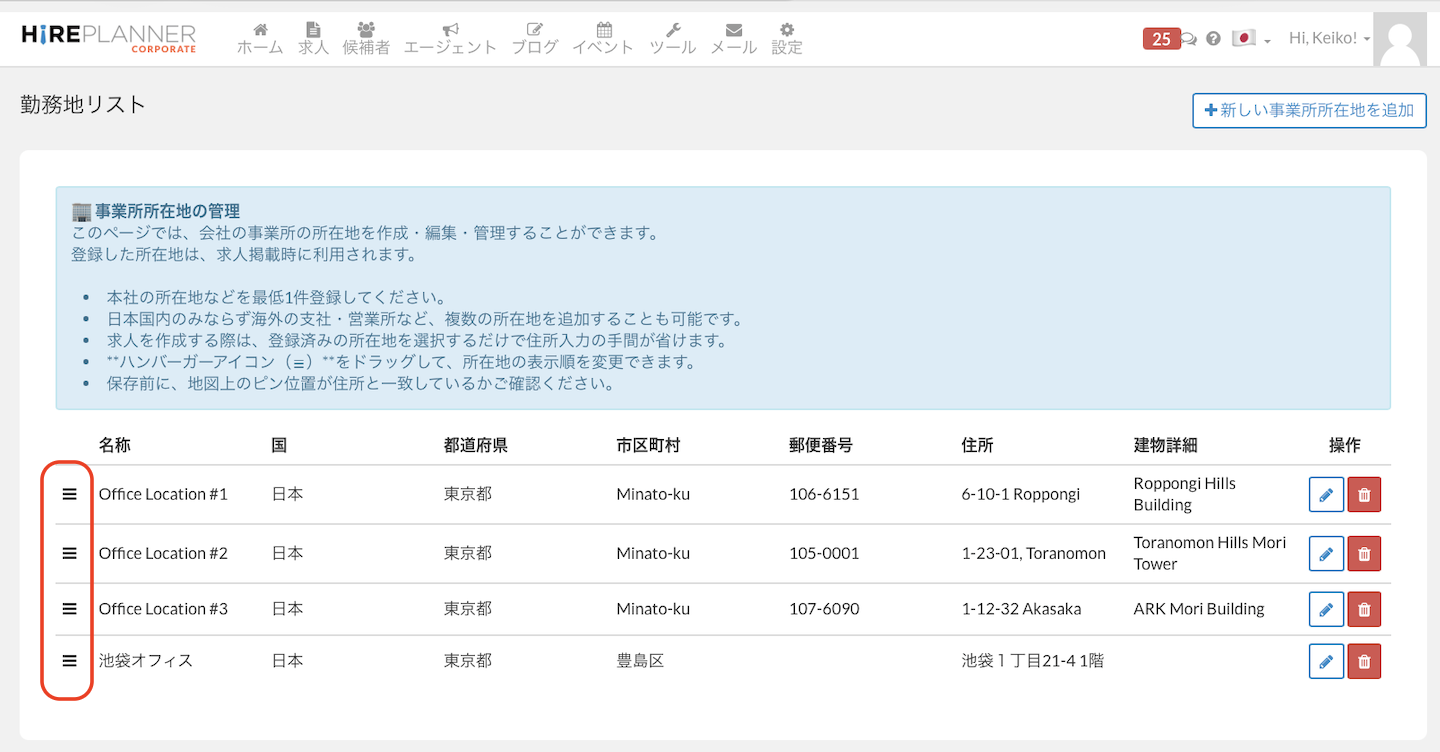
Task: Open the Japanese flag language dropdown
Action: point(1250,39)
